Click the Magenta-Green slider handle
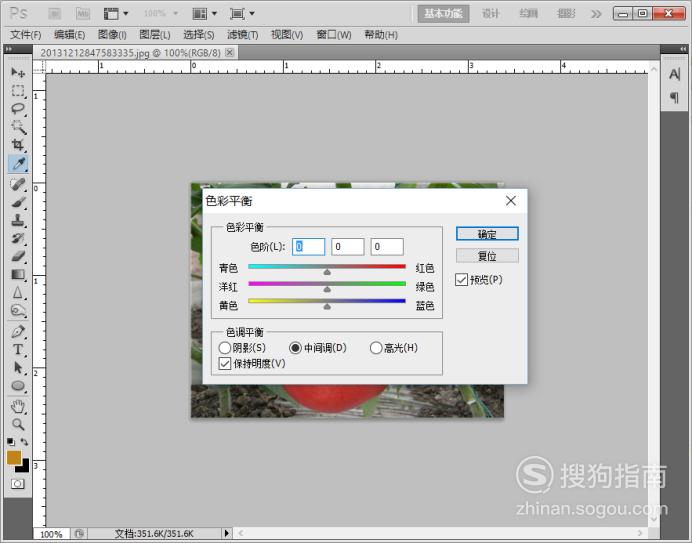 (x=327, y=289)
